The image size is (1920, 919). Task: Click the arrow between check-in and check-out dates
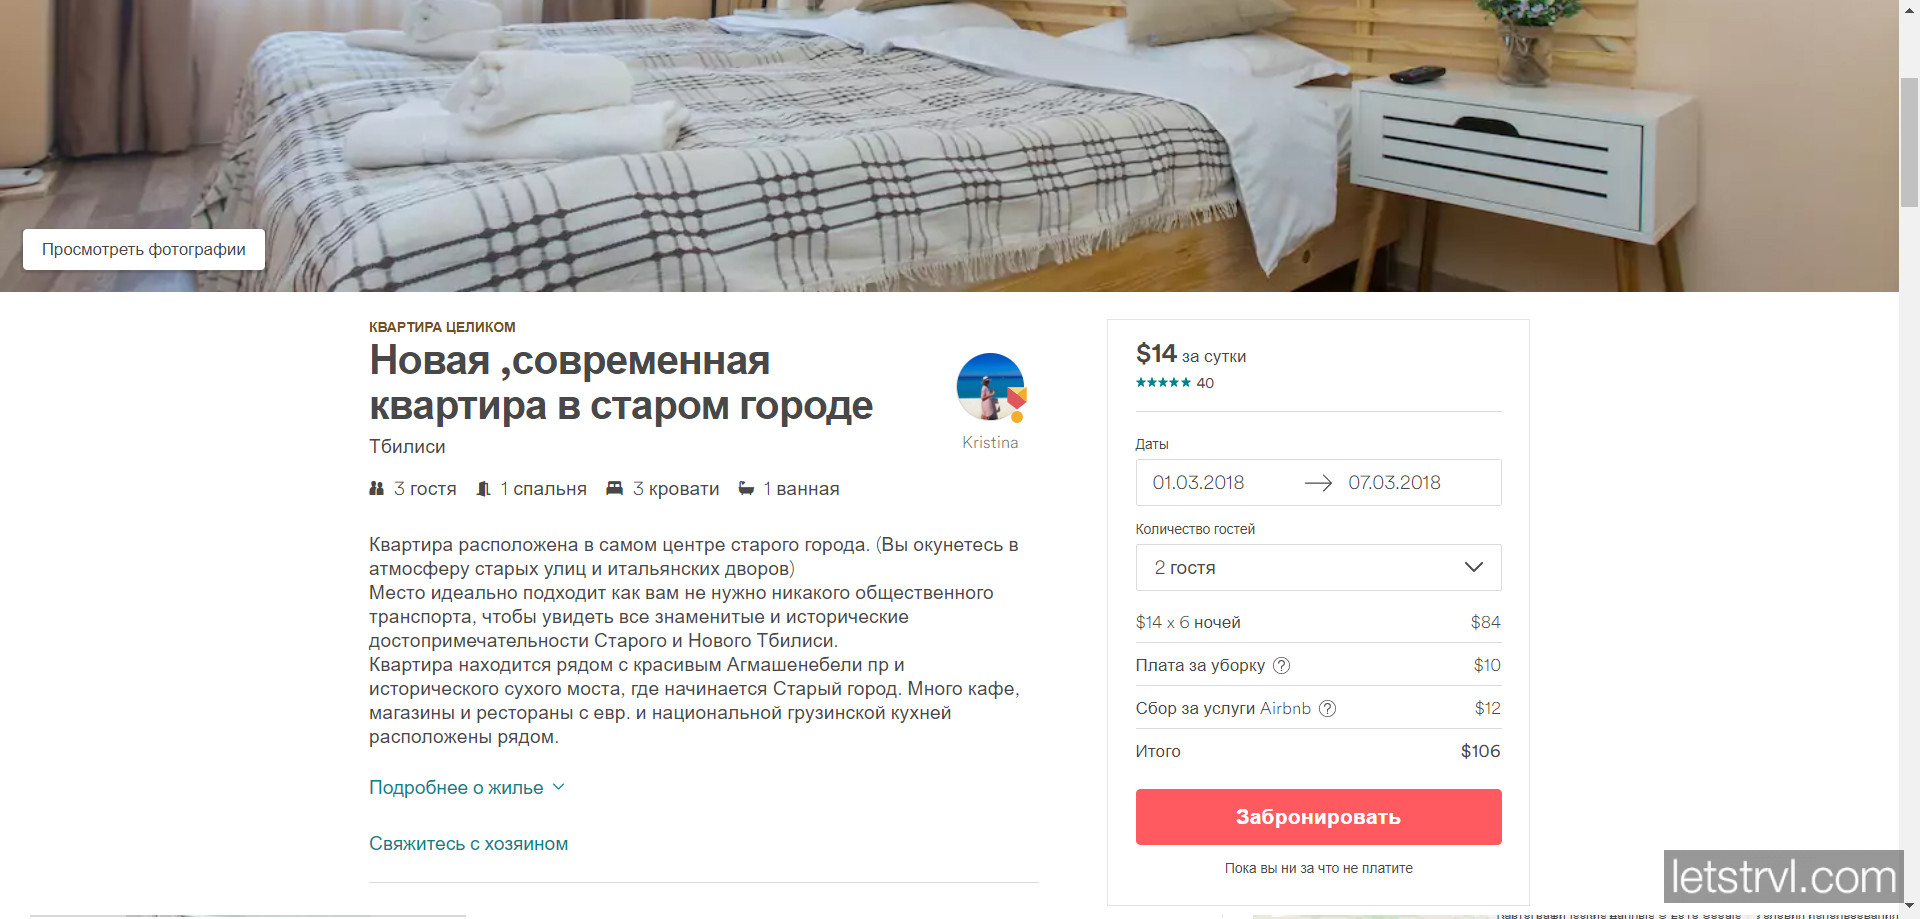point(1318,483)
